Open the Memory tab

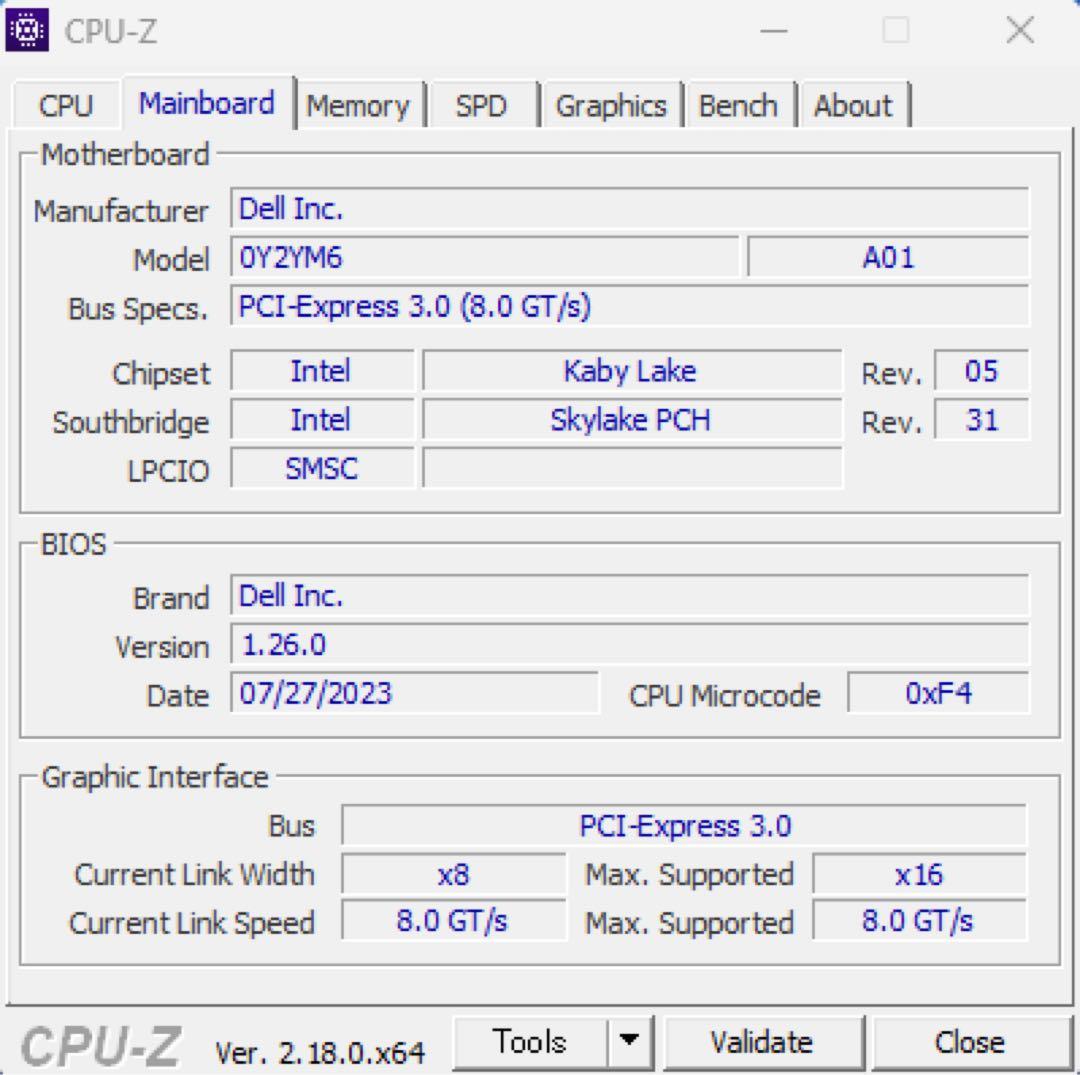pyautogui.click(x=360, y=105)
